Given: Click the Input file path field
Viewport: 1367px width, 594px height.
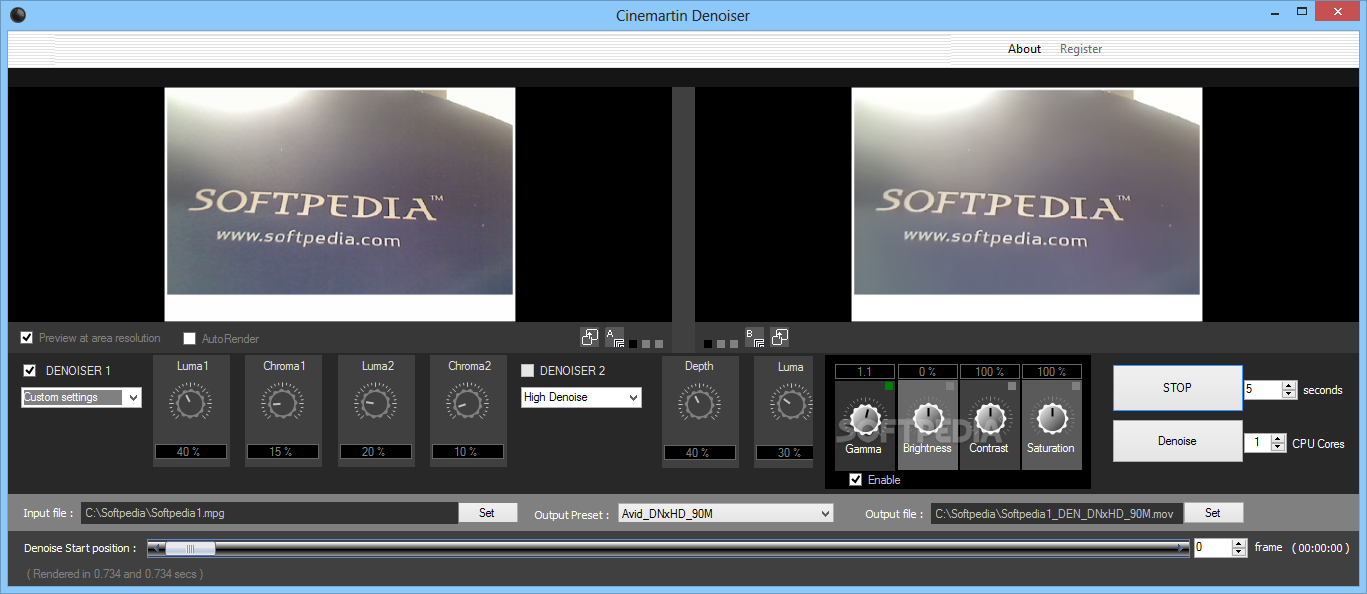Looking at the screenshot, I should pyautogui.click(x=269, y=513).
